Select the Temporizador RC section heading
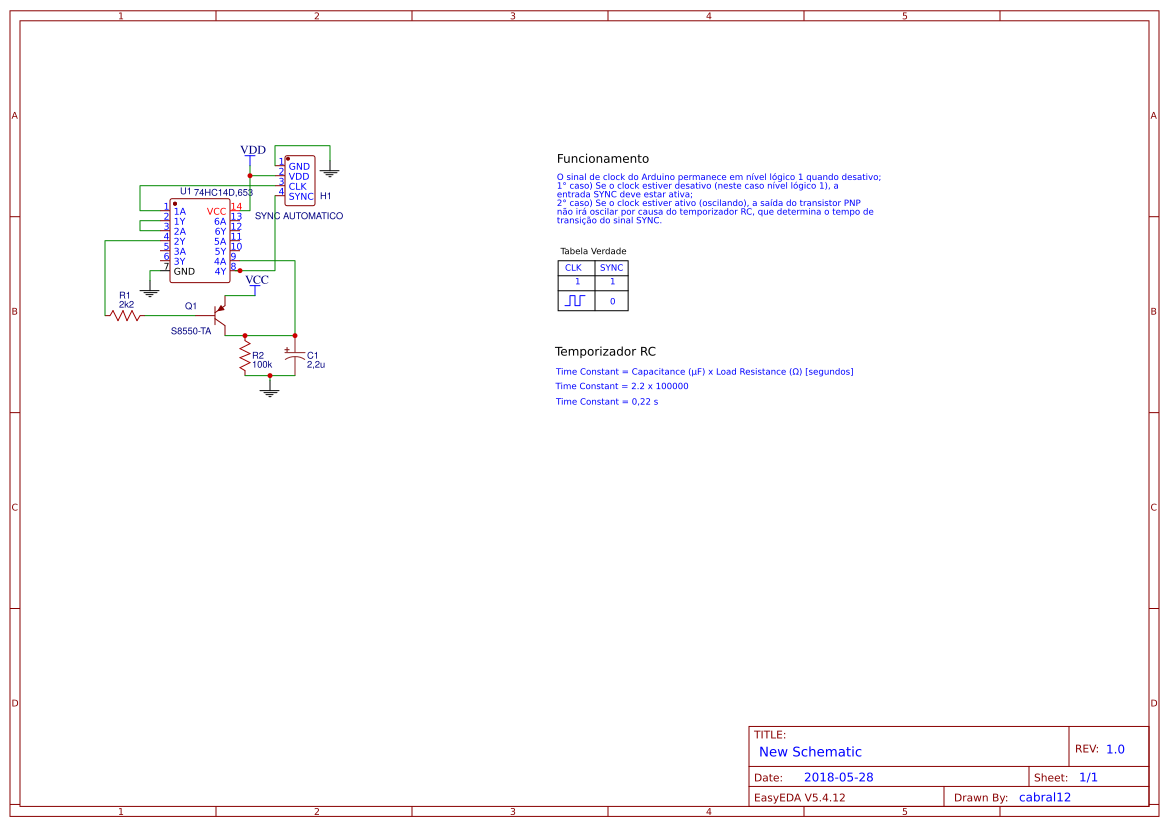Viewport: 1169px width, 827px height. tap(604, 351)
